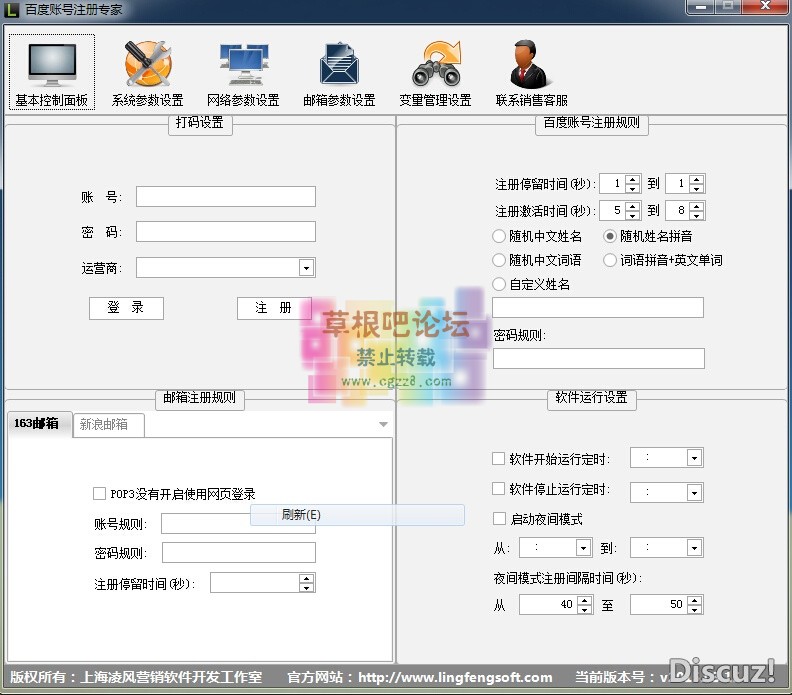792x695 pixels.
Task: Open 系统参数设置 tools icon
Action: tap(147, 72)
